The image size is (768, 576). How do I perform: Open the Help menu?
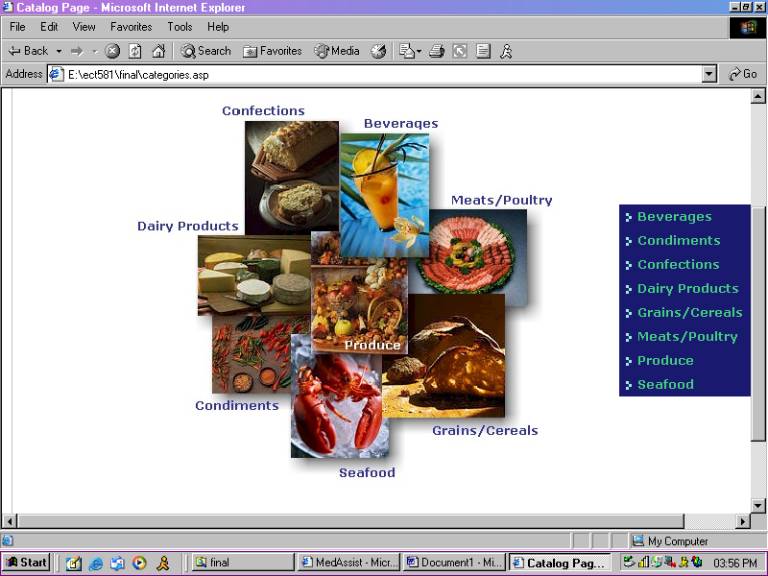point(218,27)
